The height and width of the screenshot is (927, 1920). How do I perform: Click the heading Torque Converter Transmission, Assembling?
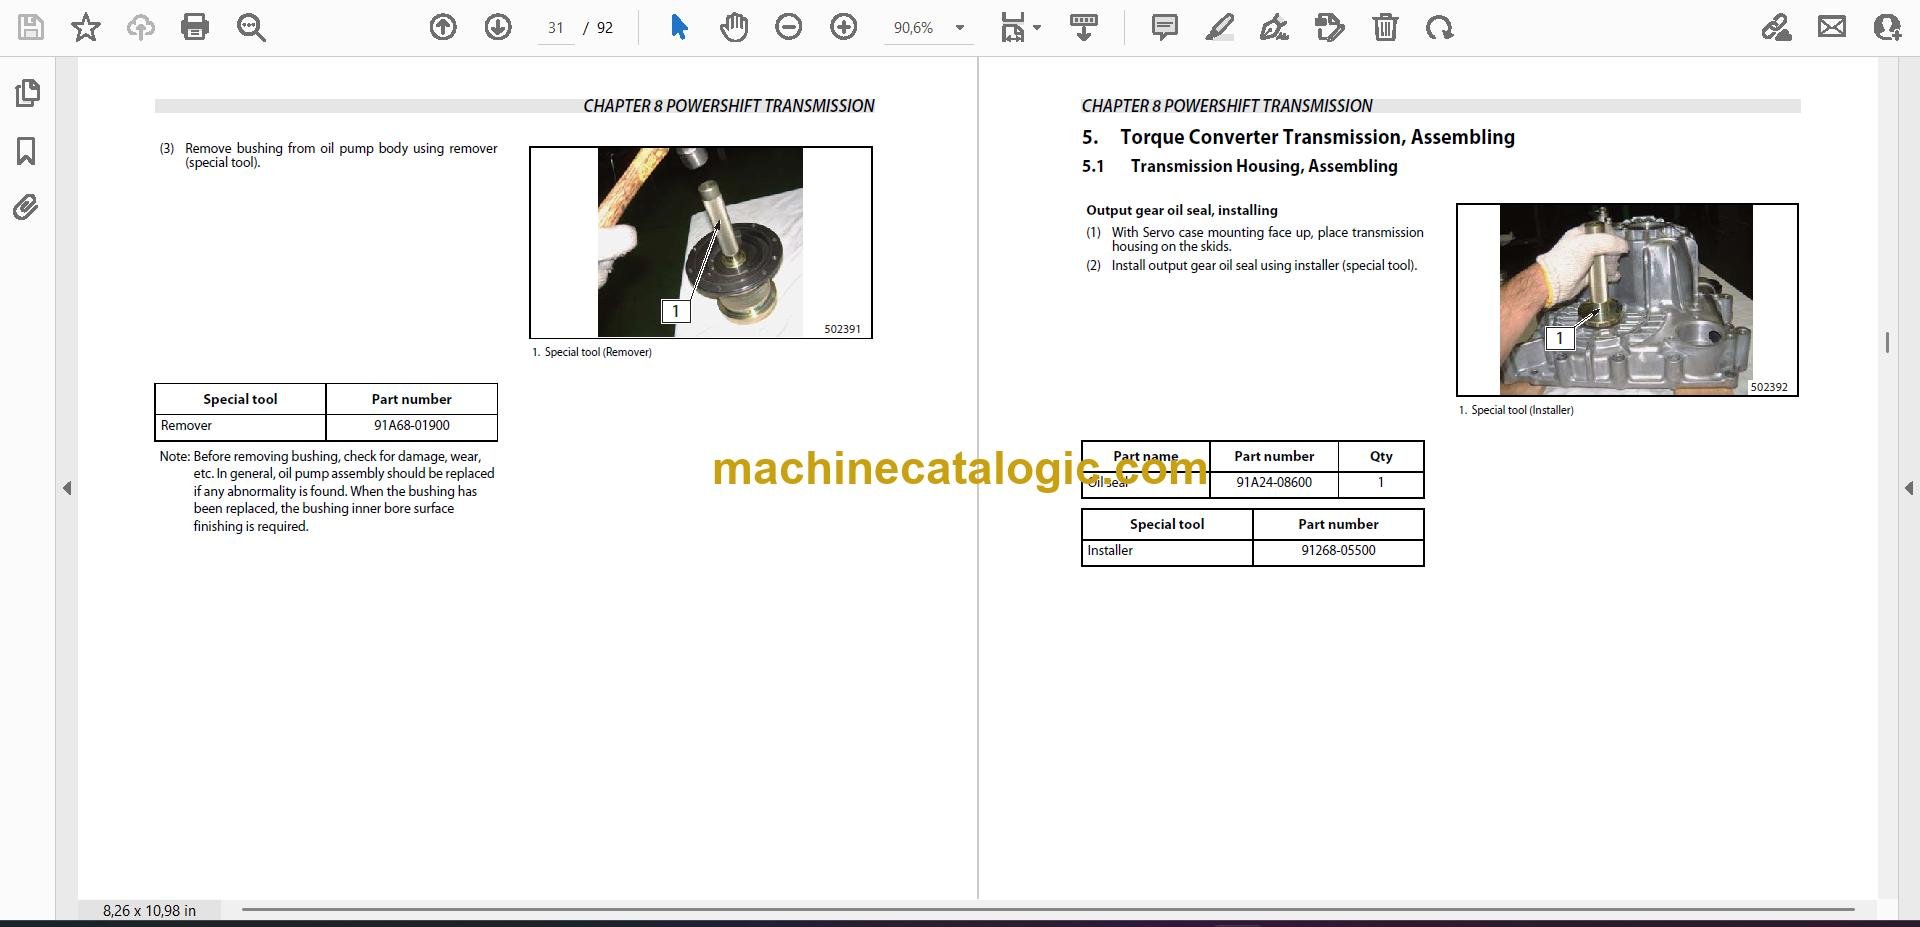coord(1317,137)
